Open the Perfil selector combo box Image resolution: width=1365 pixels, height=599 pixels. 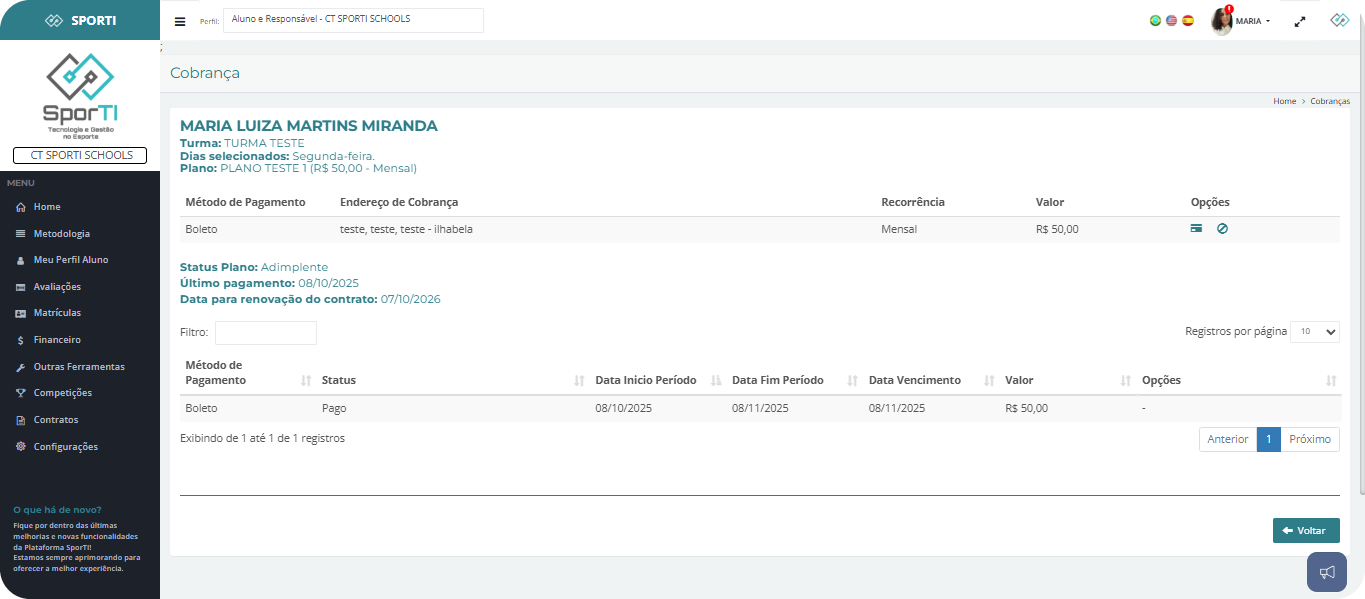(353, 20)
